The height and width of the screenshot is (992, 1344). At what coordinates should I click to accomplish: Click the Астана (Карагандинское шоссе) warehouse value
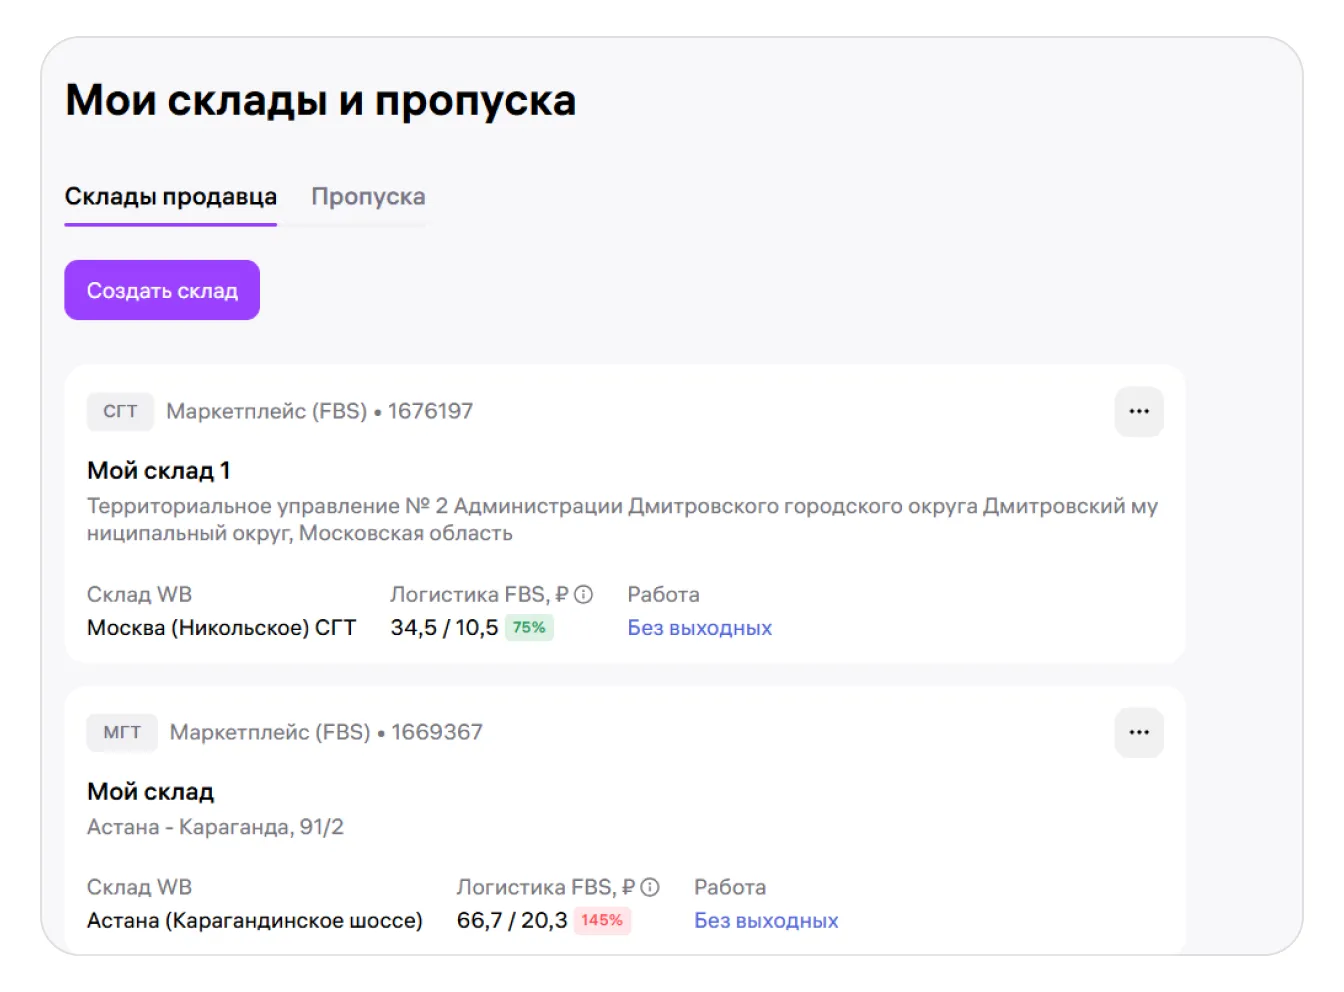point(254,921)
